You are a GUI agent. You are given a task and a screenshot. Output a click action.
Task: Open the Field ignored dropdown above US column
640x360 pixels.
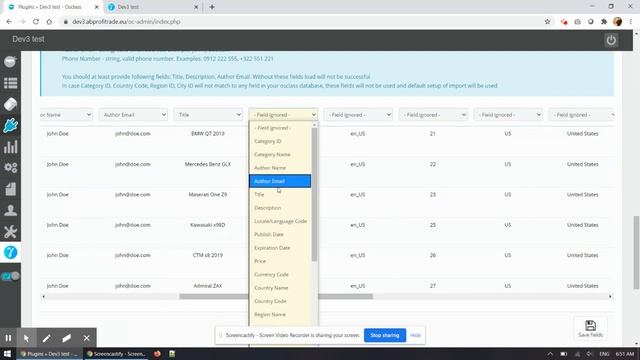click(508, 115)
